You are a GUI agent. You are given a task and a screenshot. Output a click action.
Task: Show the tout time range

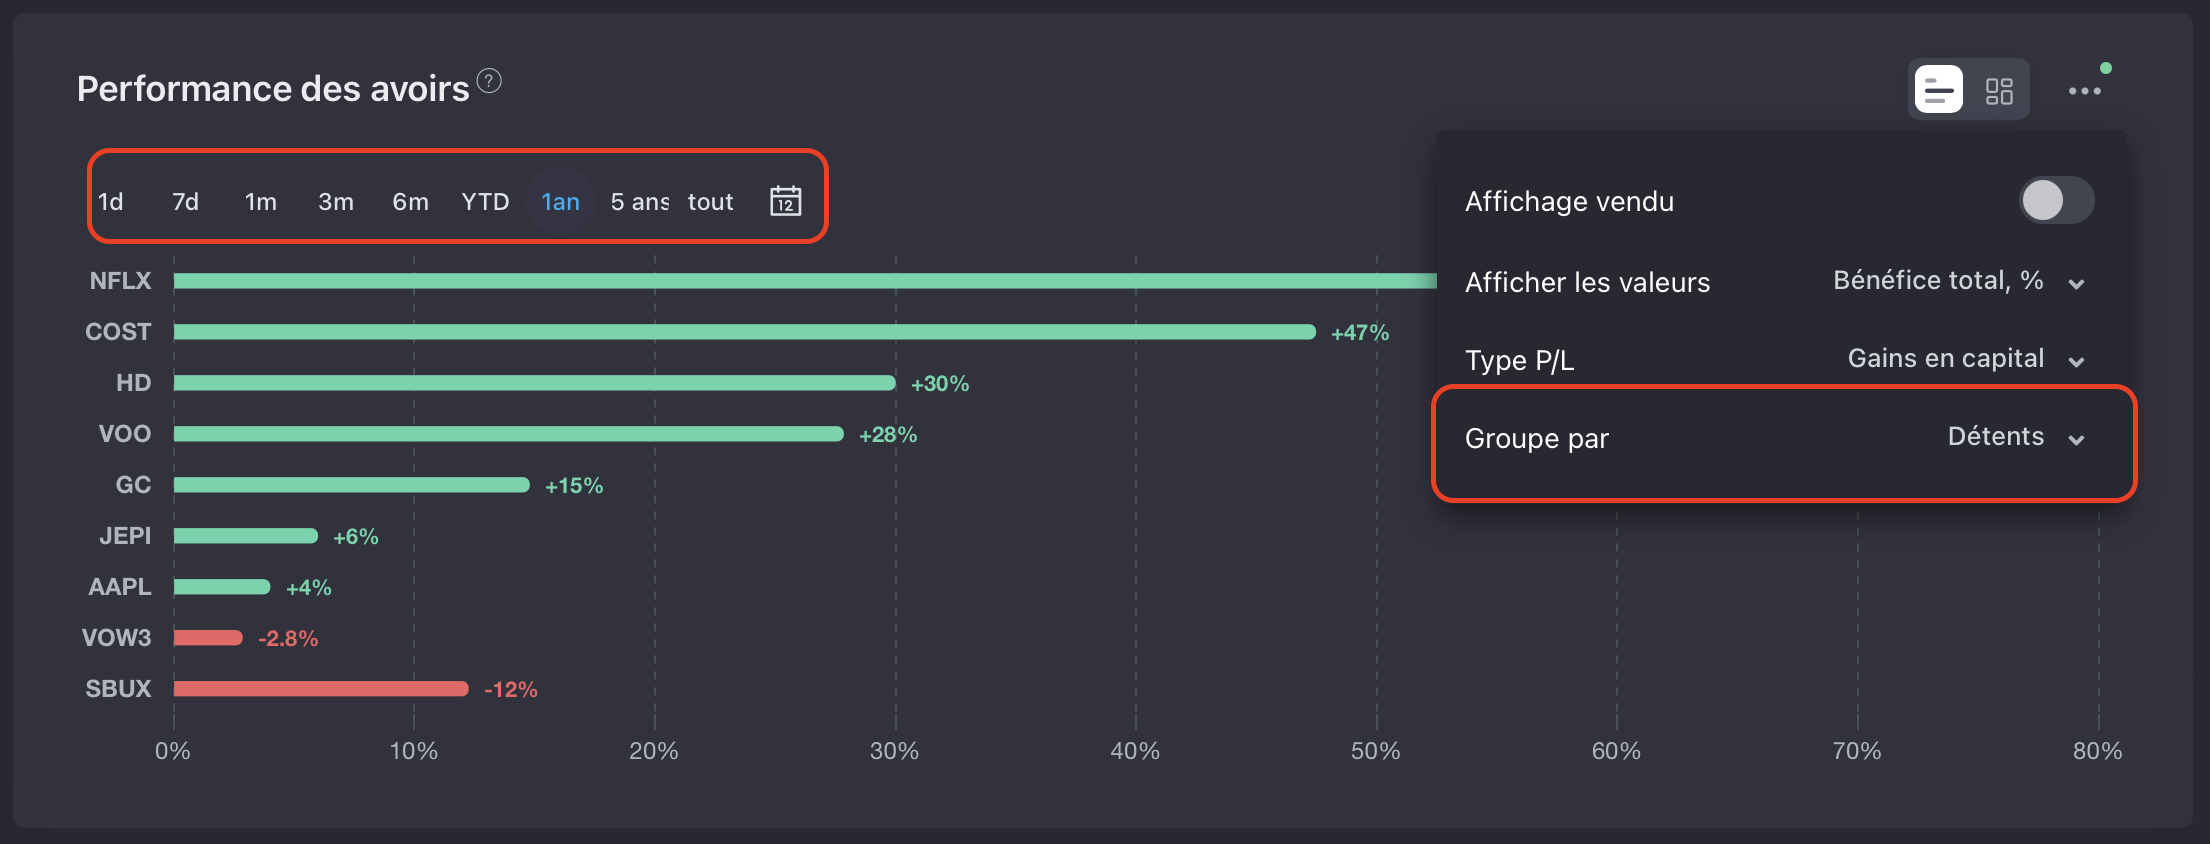710,202
